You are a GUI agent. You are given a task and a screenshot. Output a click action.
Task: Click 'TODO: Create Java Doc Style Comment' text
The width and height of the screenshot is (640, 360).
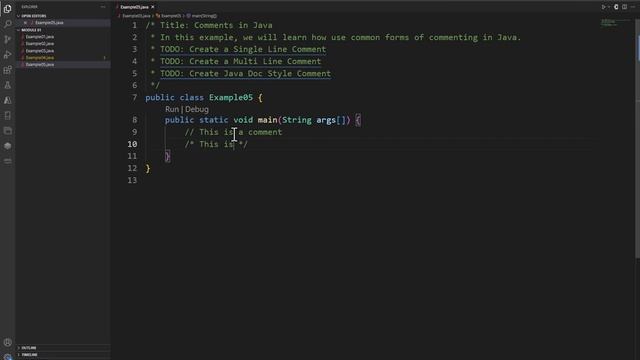click(x=245, y=74)
